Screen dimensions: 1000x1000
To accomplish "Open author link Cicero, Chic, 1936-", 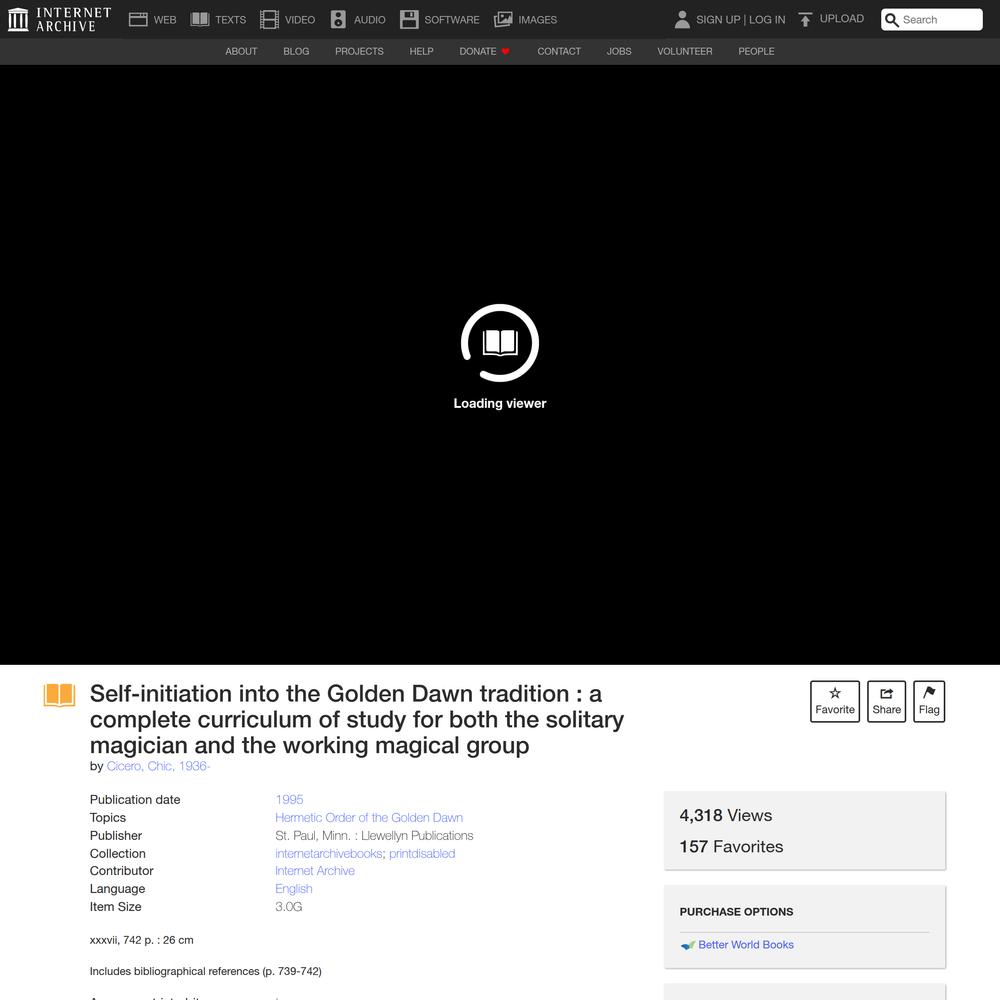I will 158,766.
